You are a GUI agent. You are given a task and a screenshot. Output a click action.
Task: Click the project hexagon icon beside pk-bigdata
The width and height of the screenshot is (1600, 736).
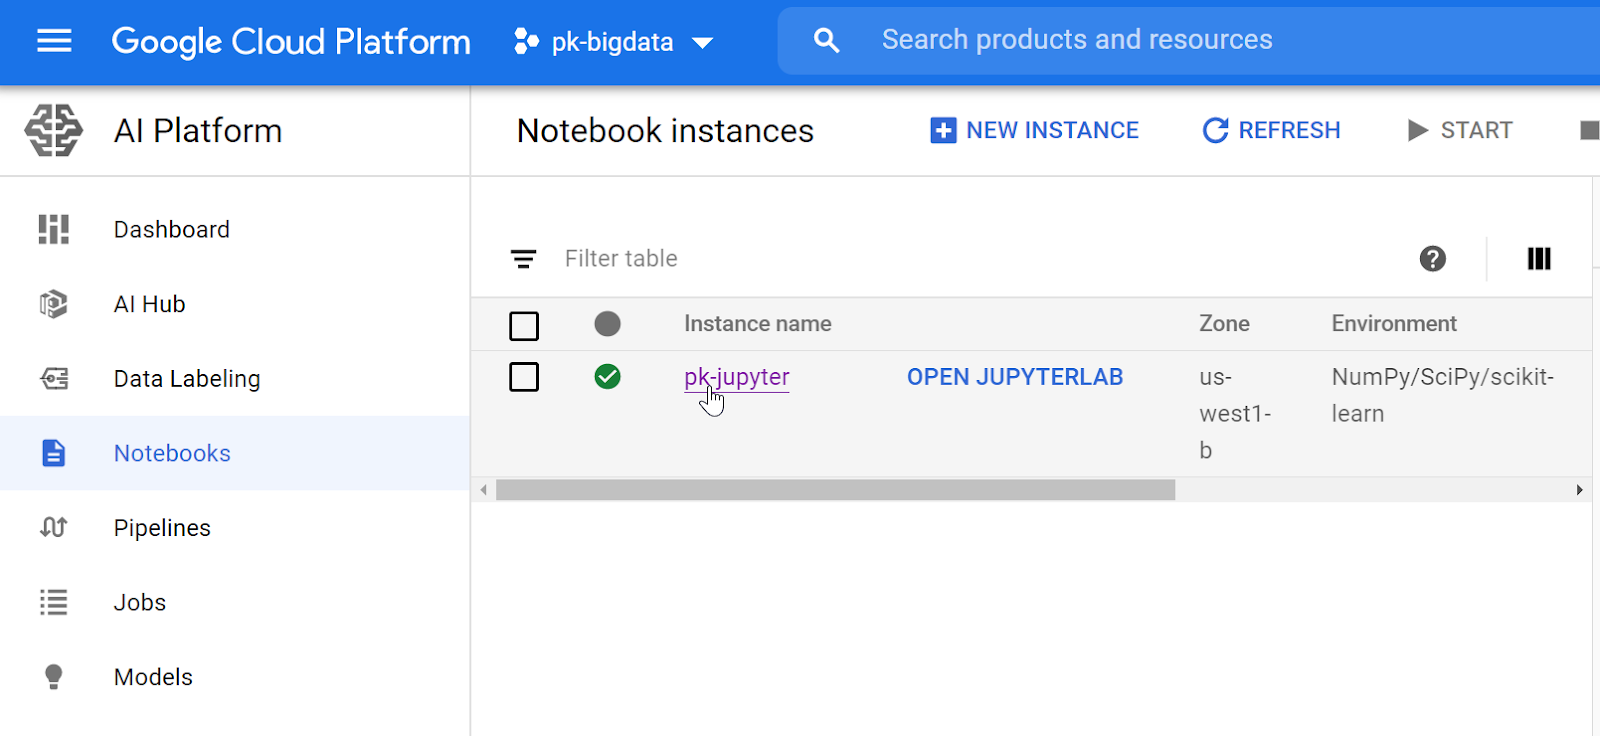[x=526, y=42]
